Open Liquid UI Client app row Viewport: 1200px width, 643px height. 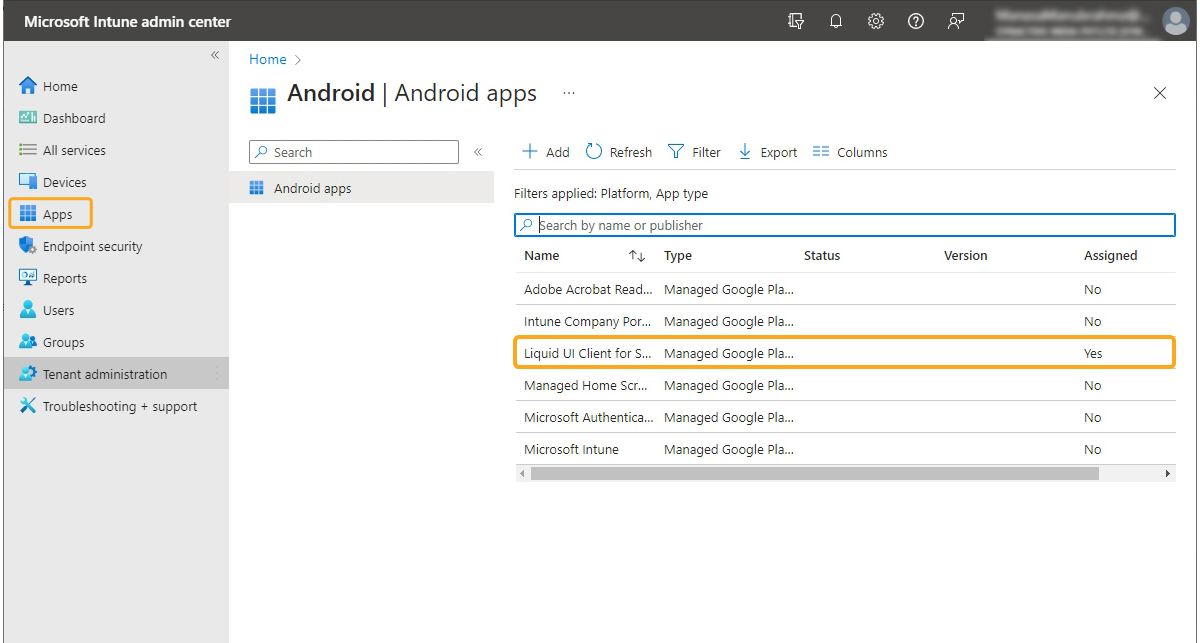point(587,353)
